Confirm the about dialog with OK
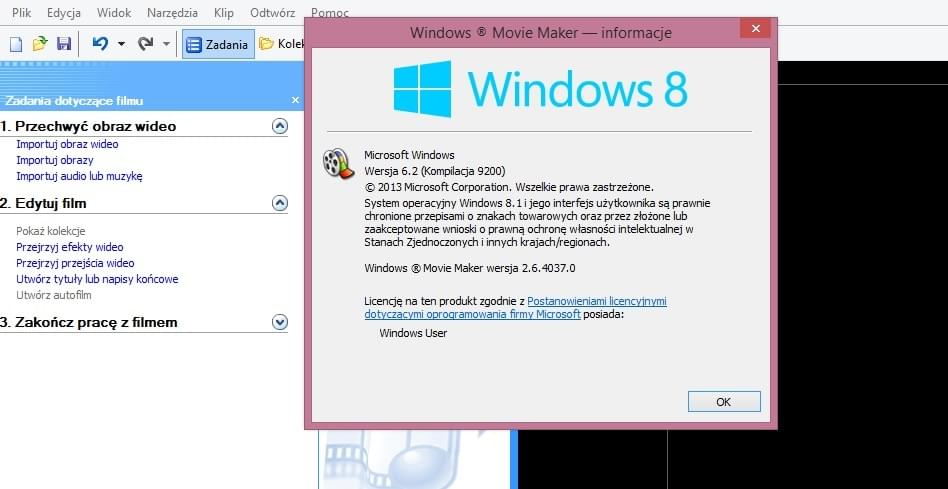948x489 pixels. click(724, 401)
